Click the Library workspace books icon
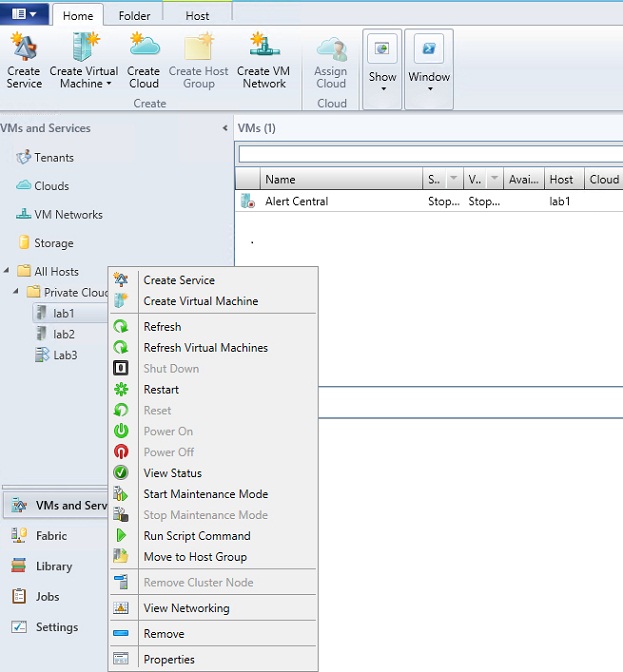 coord(18,565)
